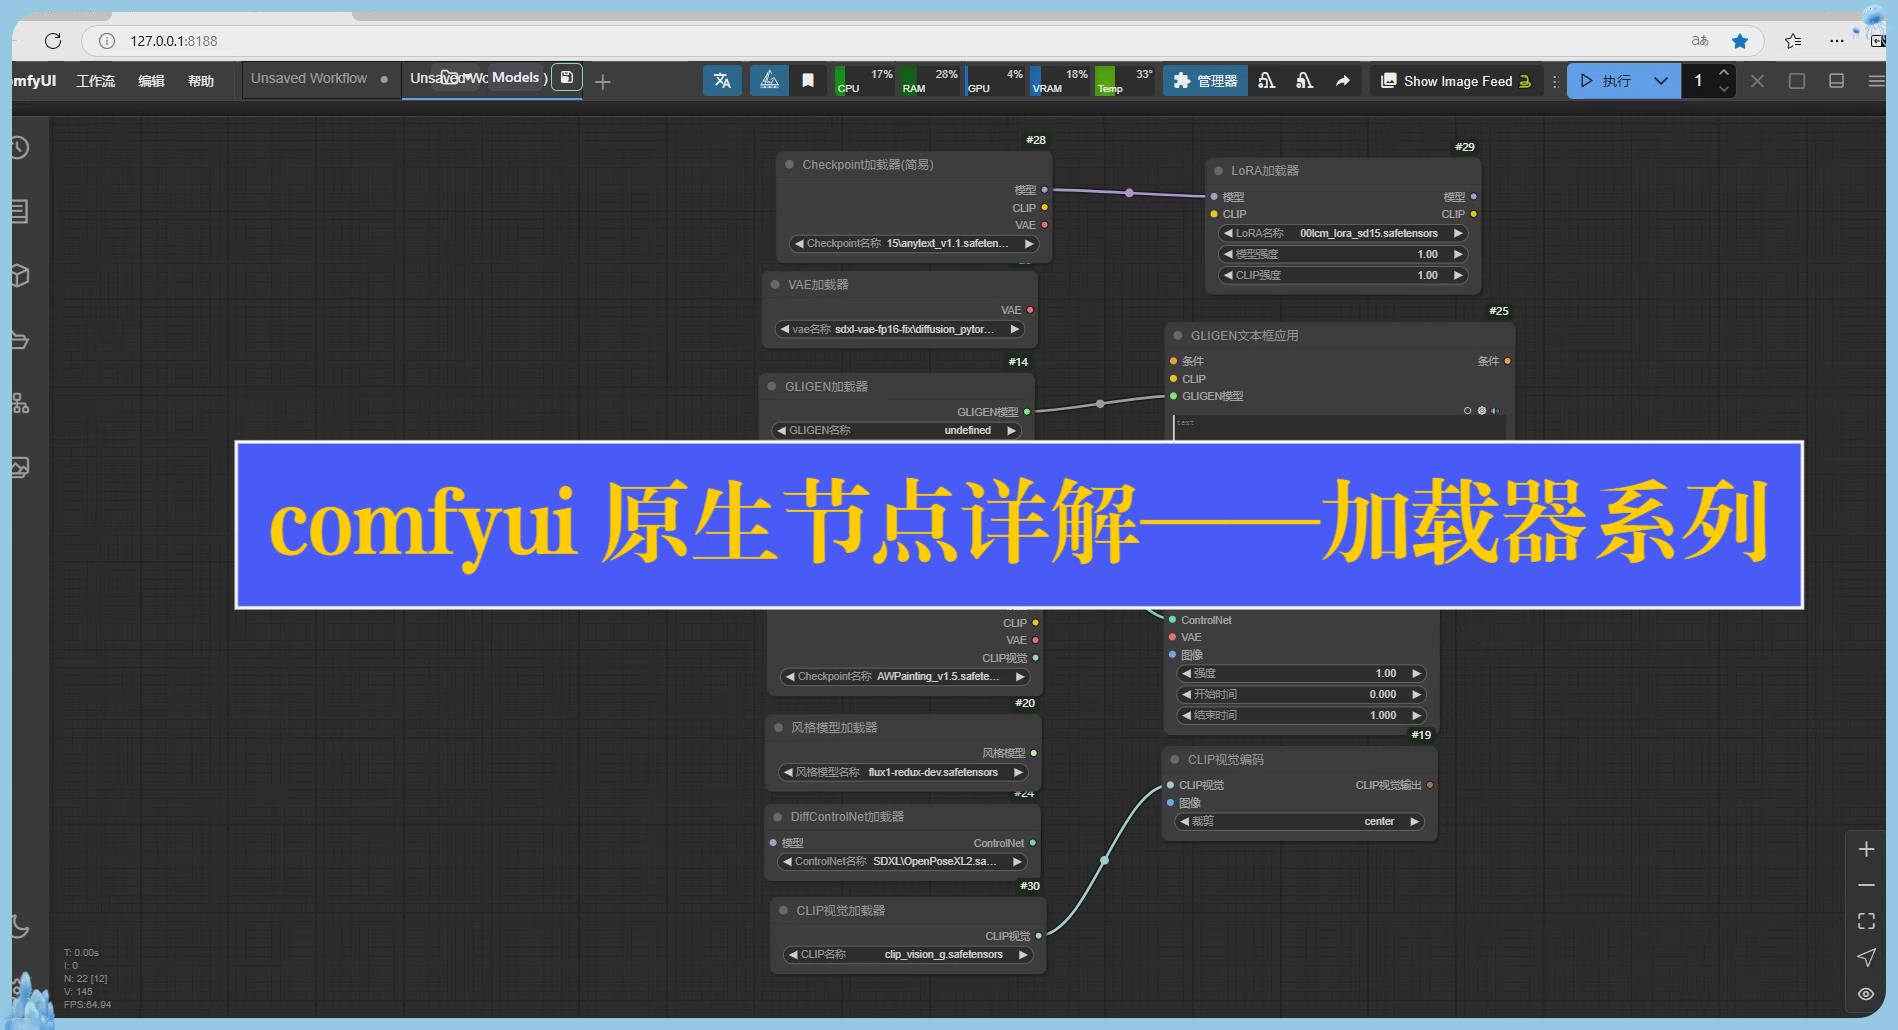This screenshot has height=1030, width=1898.
Task: Open 风格模型名称 flux1-redux-dev selector
Action: coord(903,773)
